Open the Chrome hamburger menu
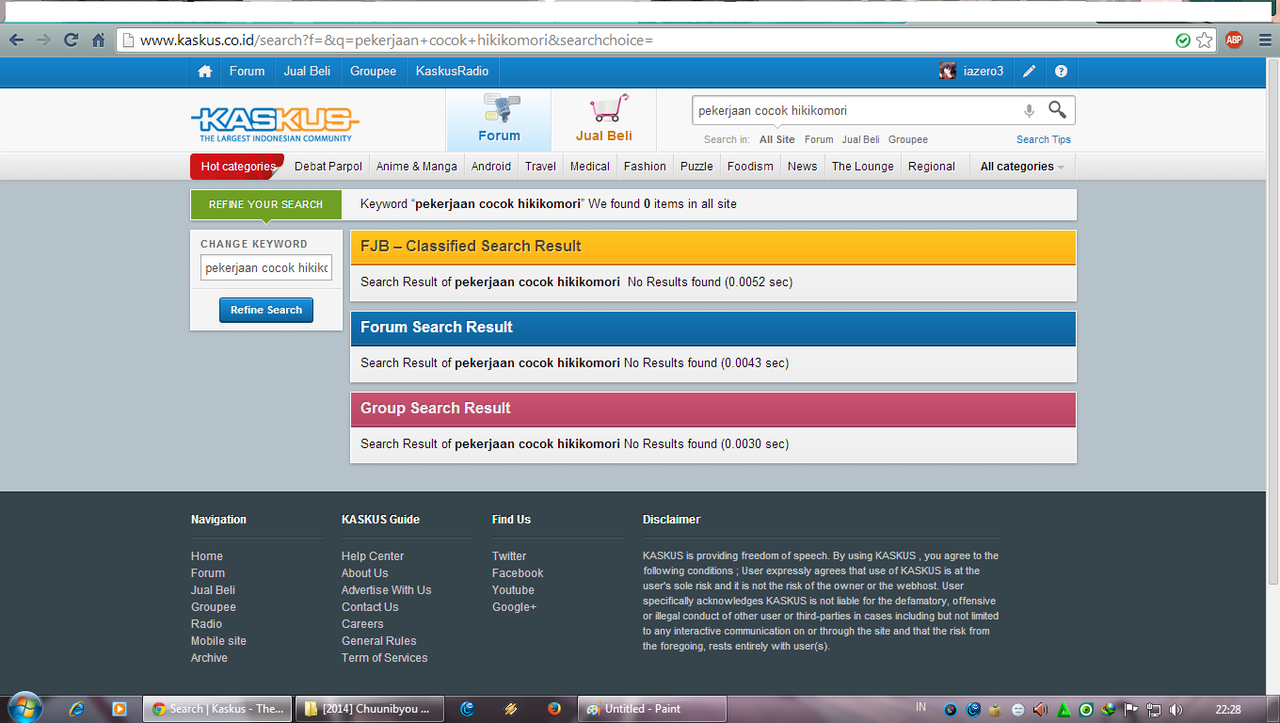1280x723 pixels. point(1265,40)
